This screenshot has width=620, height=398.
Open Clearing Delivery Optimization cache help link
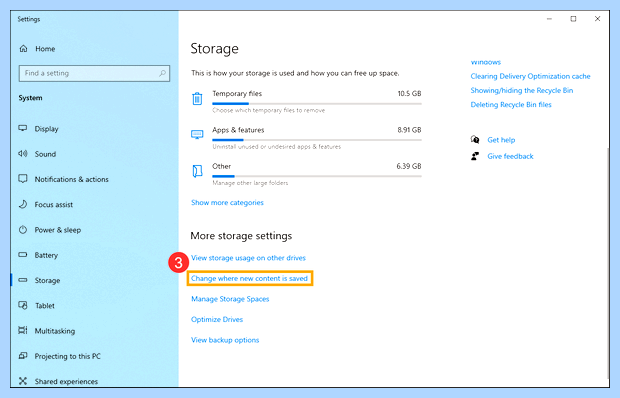pos(530,76)
